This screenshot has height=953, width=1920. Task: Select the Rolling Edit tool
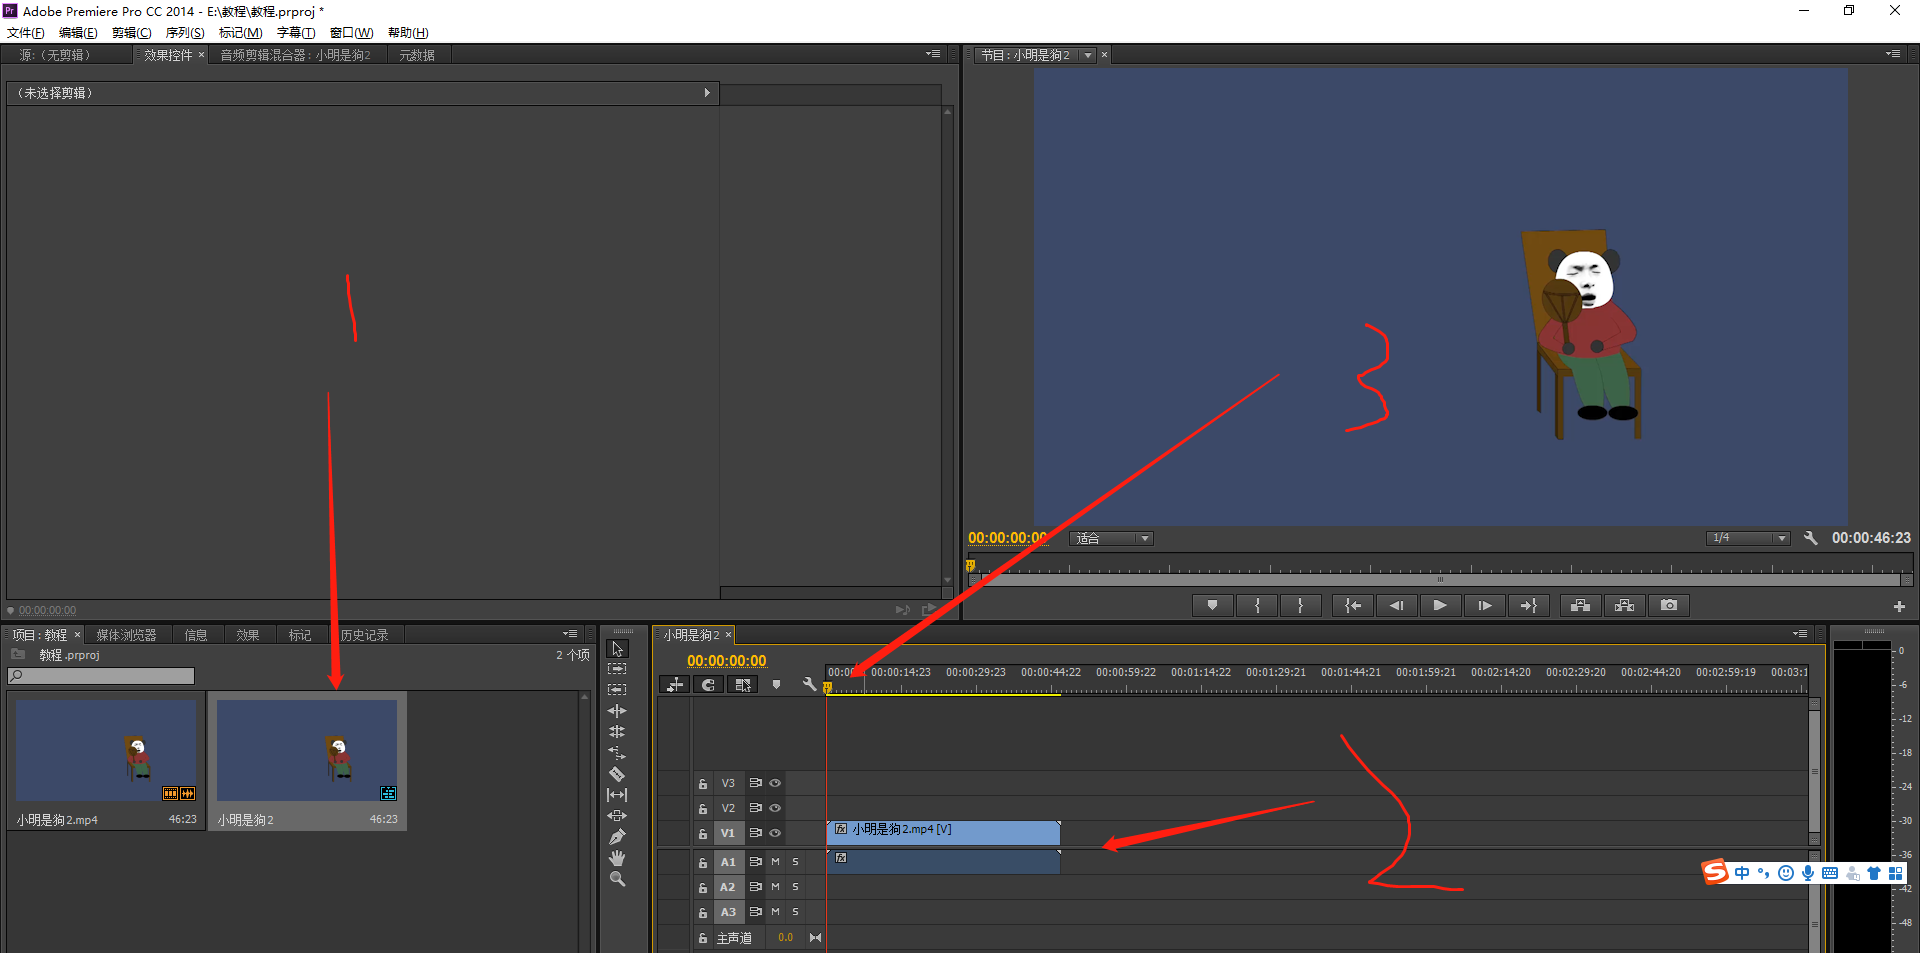click(x=617, y=732)
